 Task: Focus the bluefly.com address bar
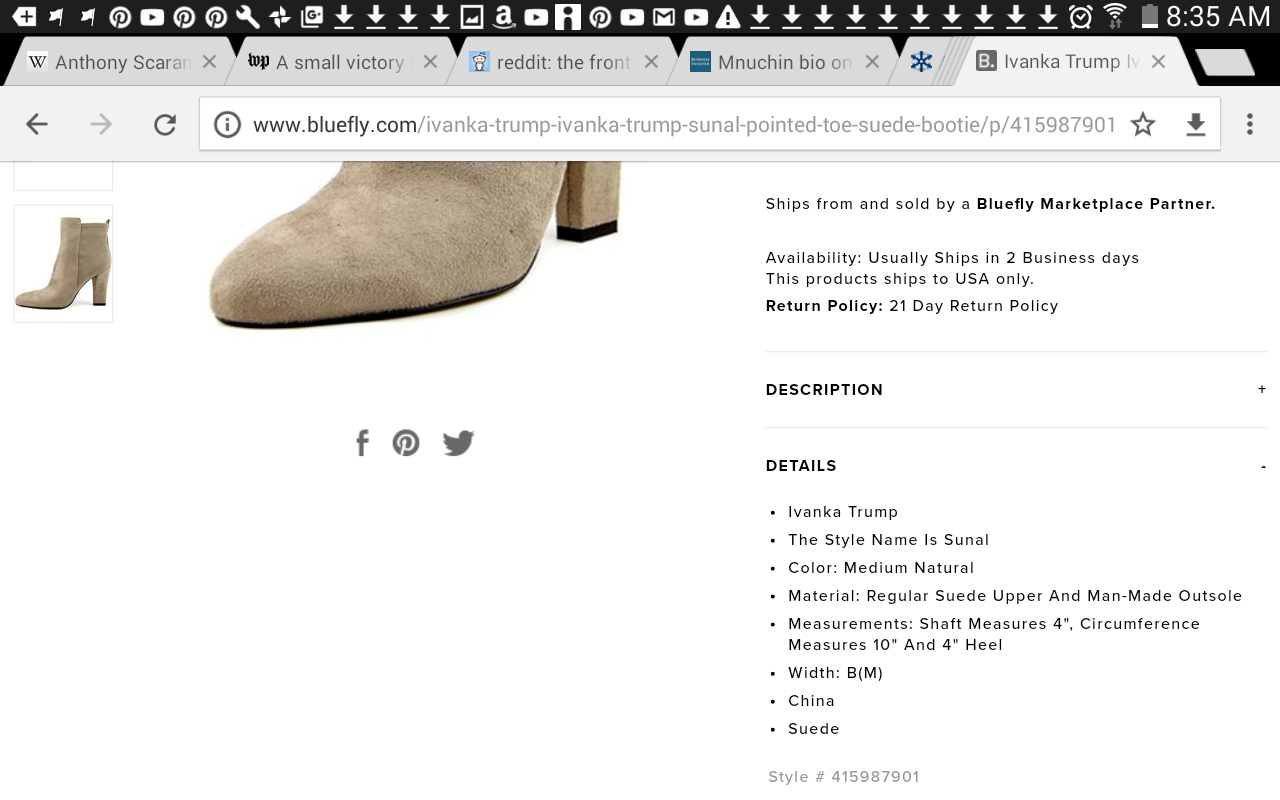(x=684, y=125)
